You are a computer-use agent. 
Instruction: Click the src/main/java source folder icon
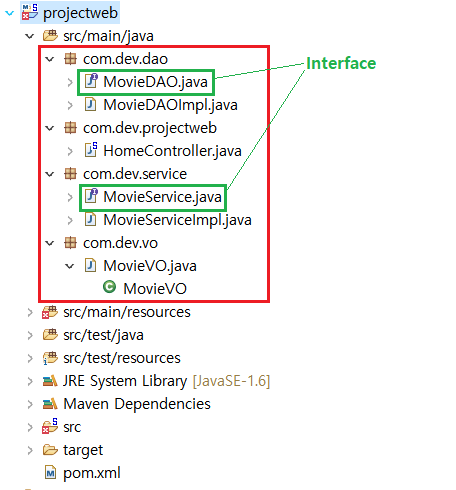click(50, 35)
